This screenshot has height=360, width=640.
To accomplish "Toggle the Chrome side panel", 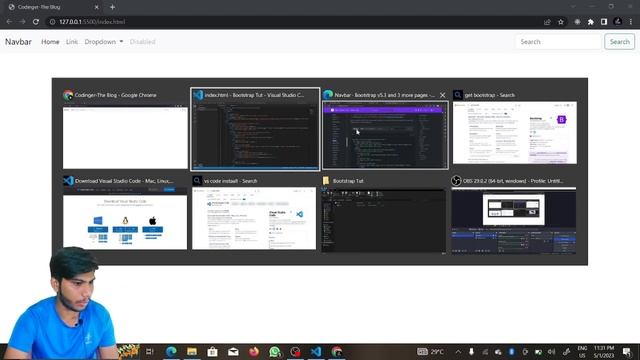I will coord(604,22).
